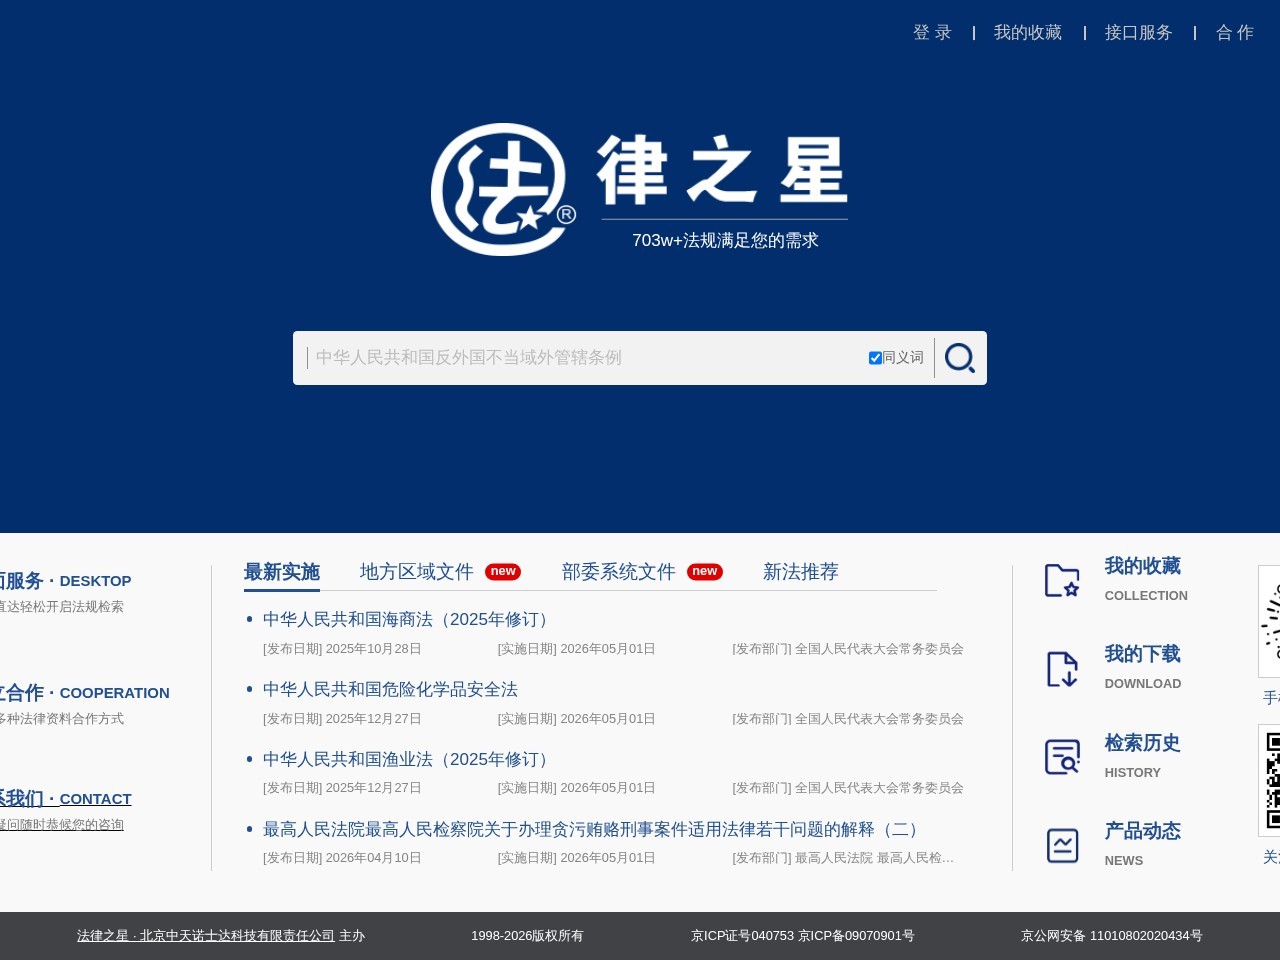This screenshot has height=960, width=1280.
Task: Switch to the 新法推荐 tab
Action: (x=801, y=572)
